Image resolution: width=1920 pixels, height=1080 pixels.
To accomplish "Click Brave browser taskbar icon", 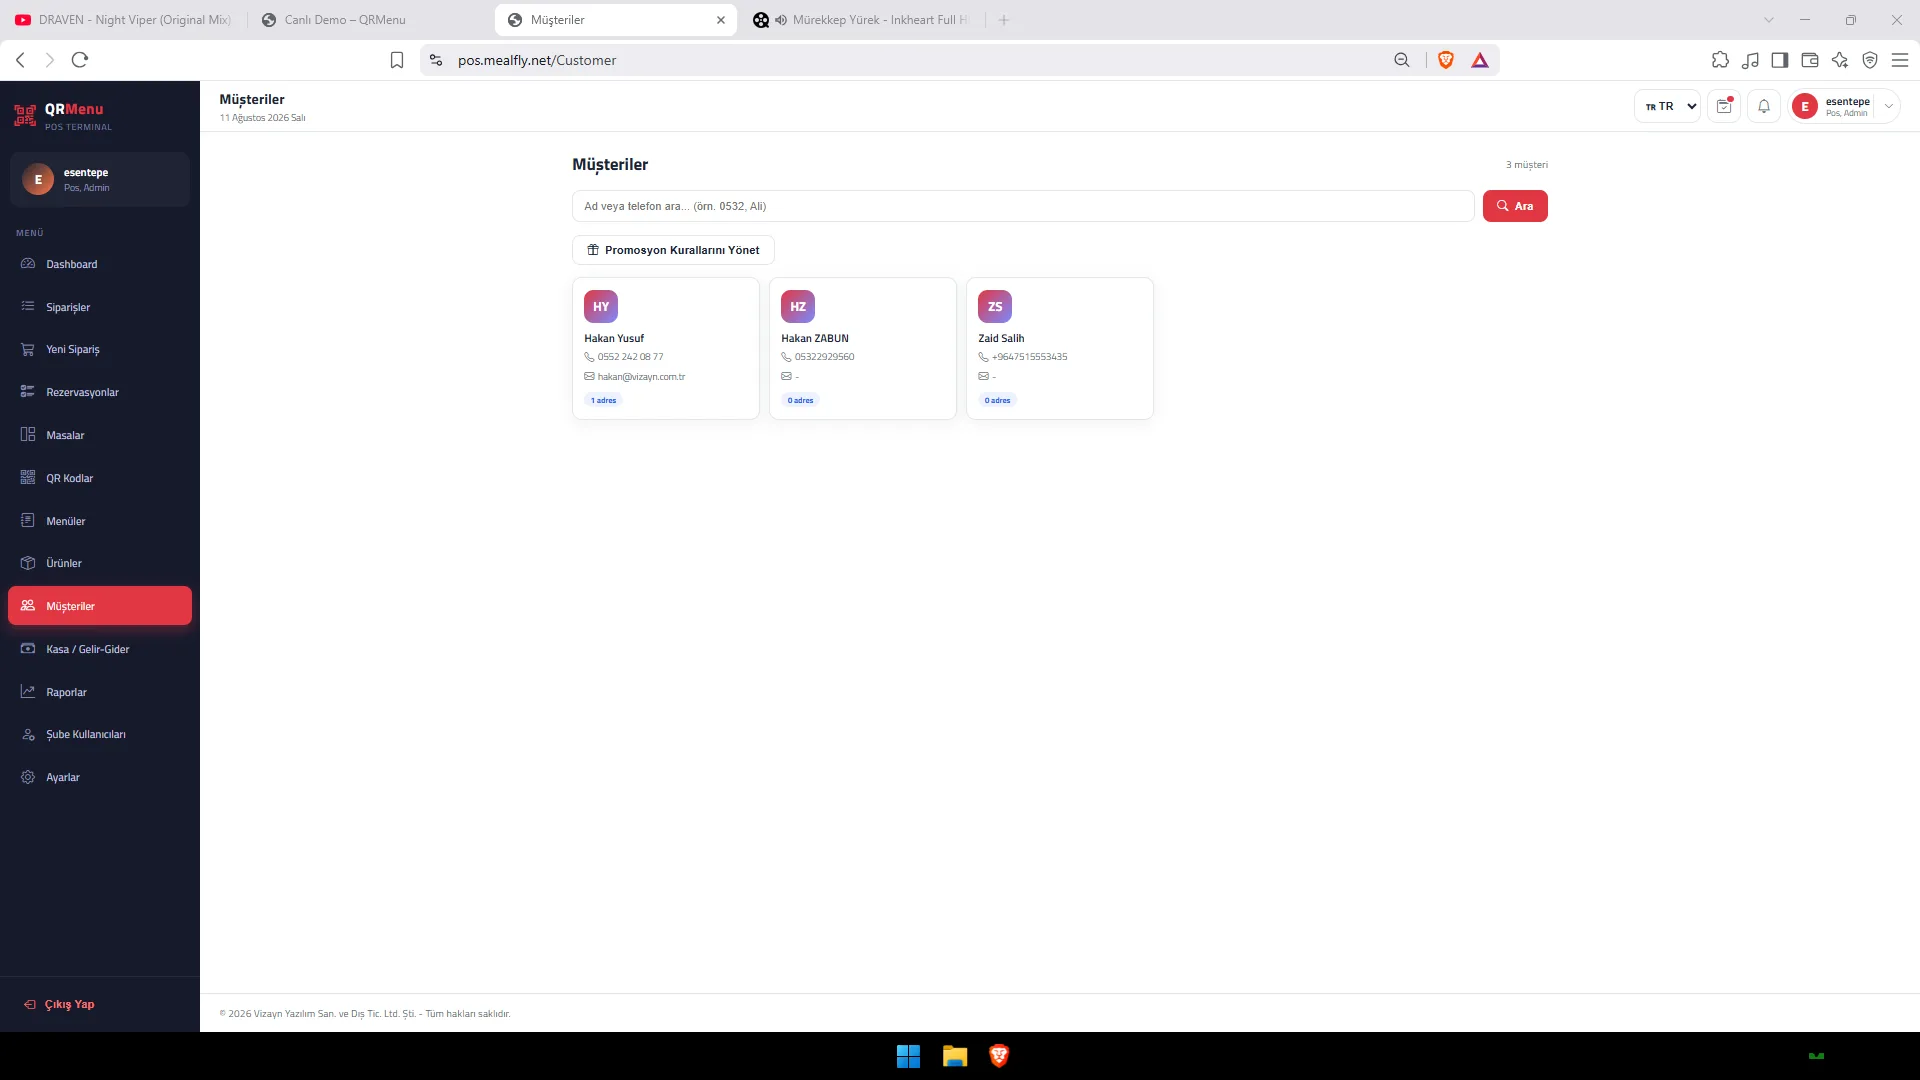I will click(x=999, y=1056).
